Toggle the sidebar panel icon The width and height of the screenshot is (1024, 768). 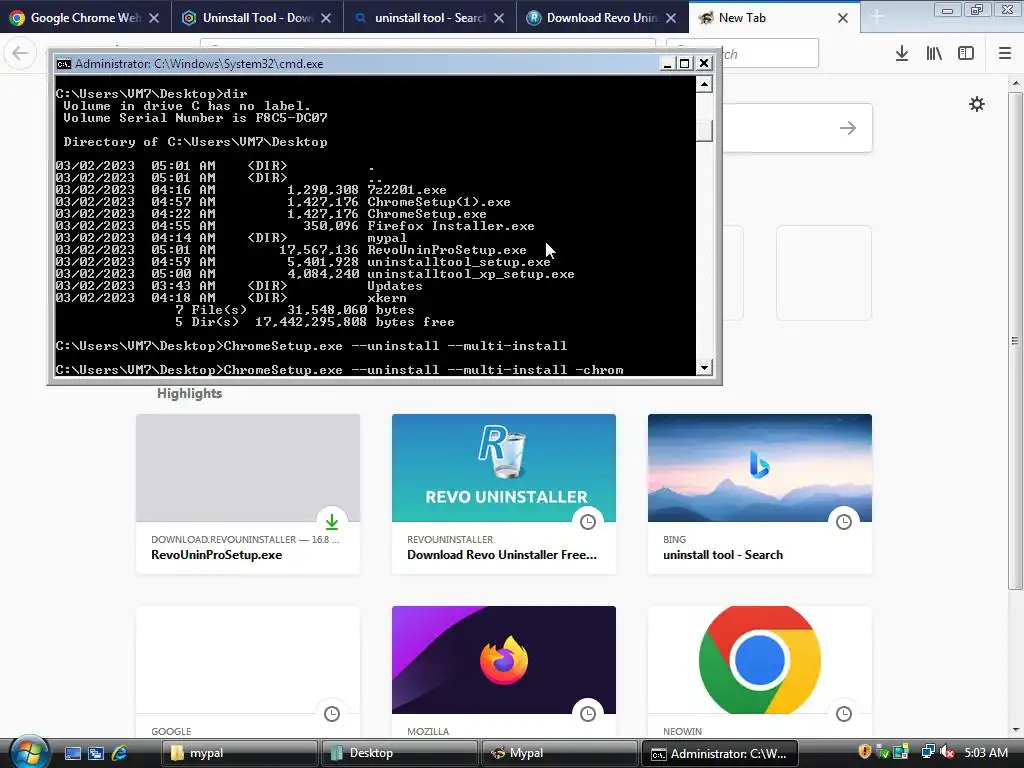coord(966,54)
